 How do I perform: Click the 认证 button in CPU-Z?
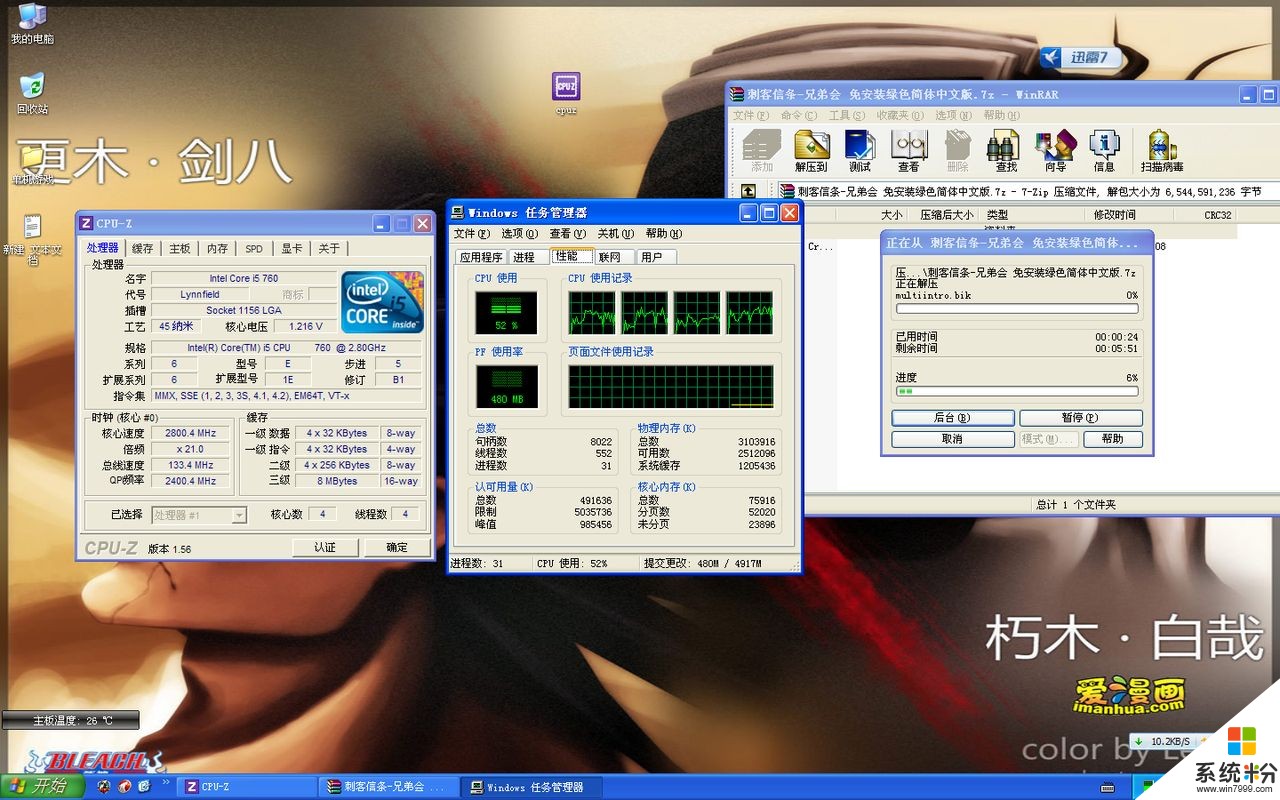click(325, 547)
